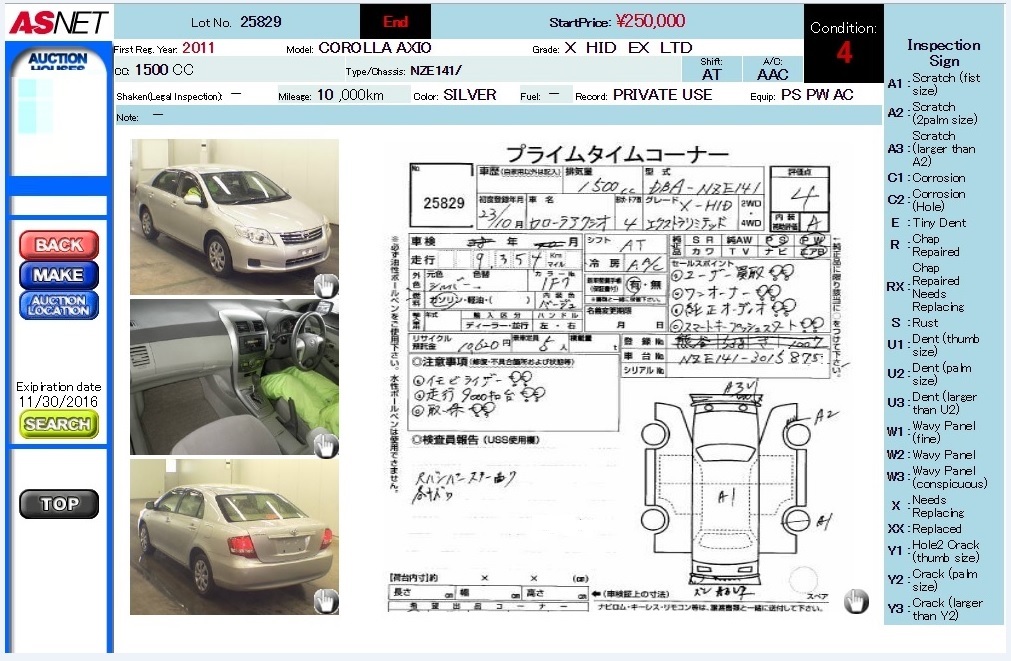Click the ASNET logo
Image resolution: width=1011 pixels, height=661 pixels.
(x=57, y=21)
